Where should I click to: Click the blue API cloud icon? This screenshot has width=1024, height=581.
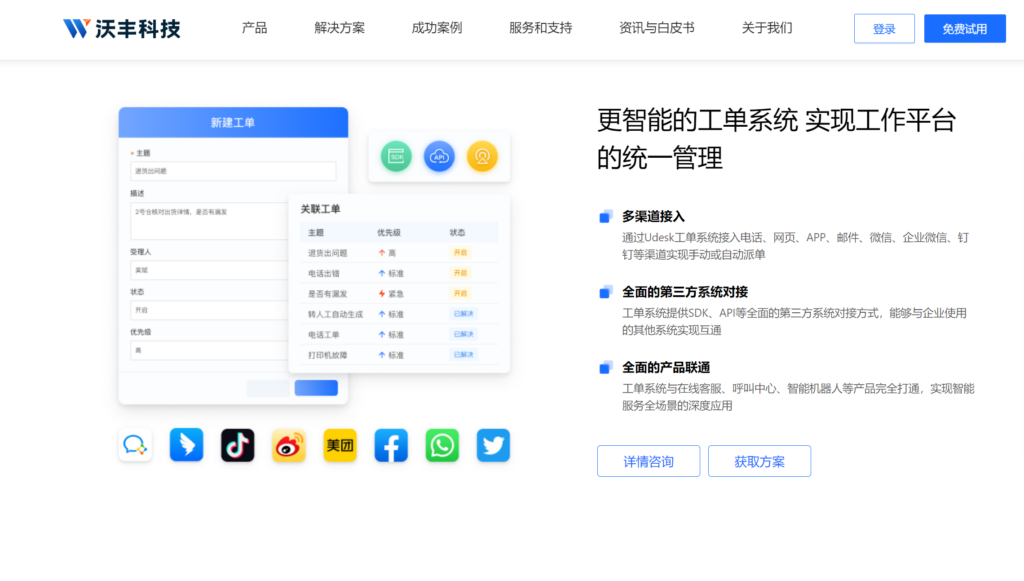[439, 156]
